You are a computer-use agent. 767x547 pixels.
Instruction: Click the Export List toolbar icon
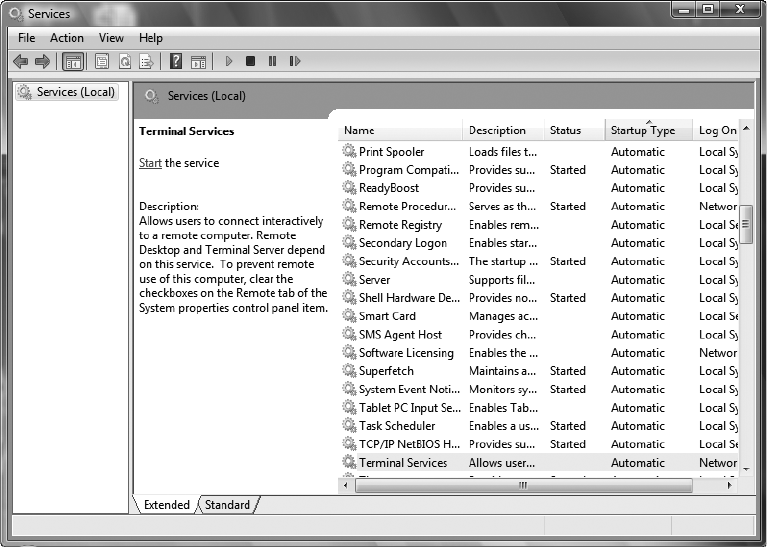[146, 62]
